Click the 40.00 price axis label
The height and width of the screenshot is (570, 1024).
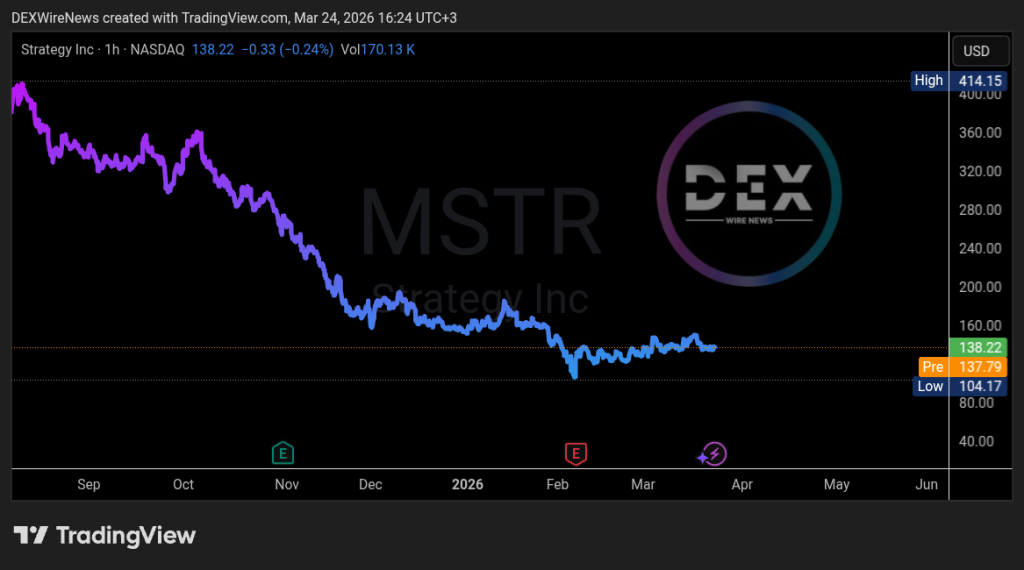tap(976, 441)
